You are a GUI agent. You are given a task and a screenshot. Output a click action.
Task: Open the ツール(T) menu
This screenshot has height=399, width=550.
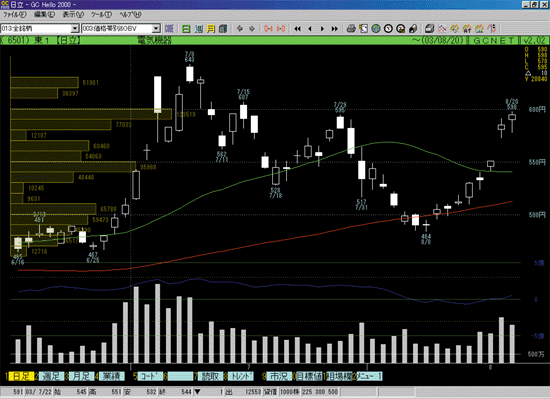[x=101, y=15]
